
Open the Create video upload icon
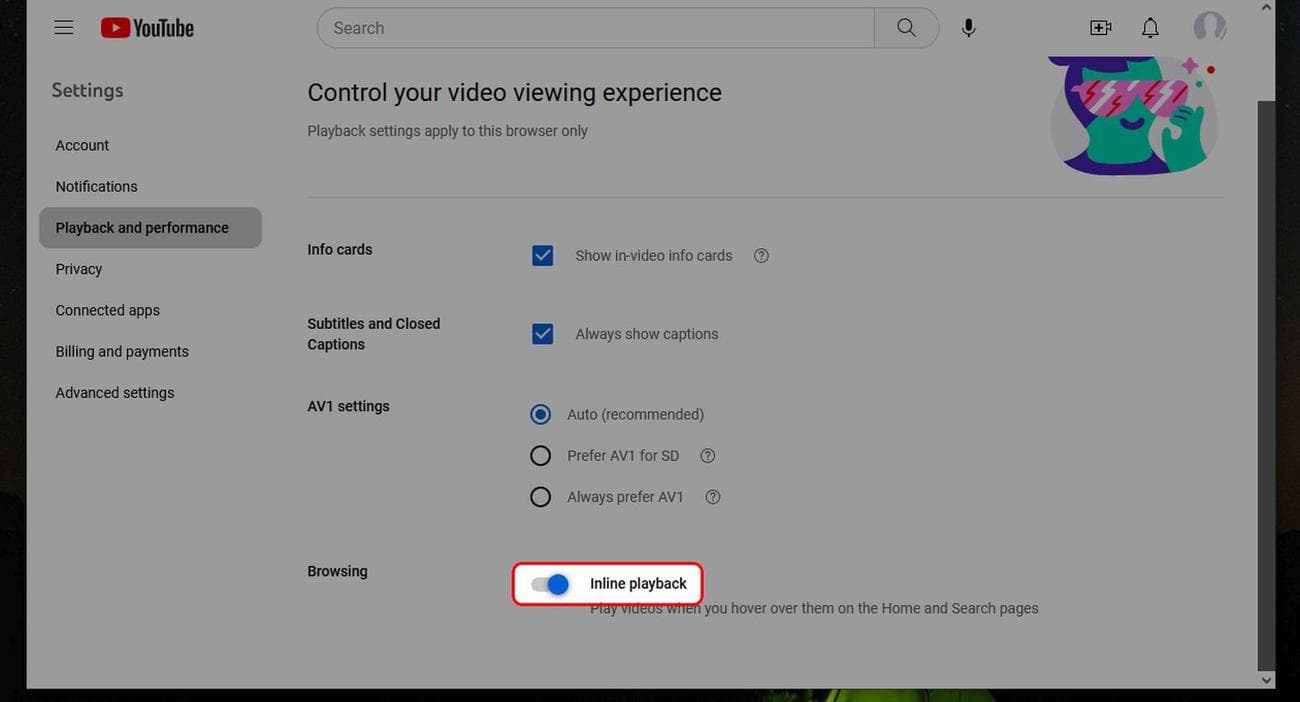(1100, 27)
